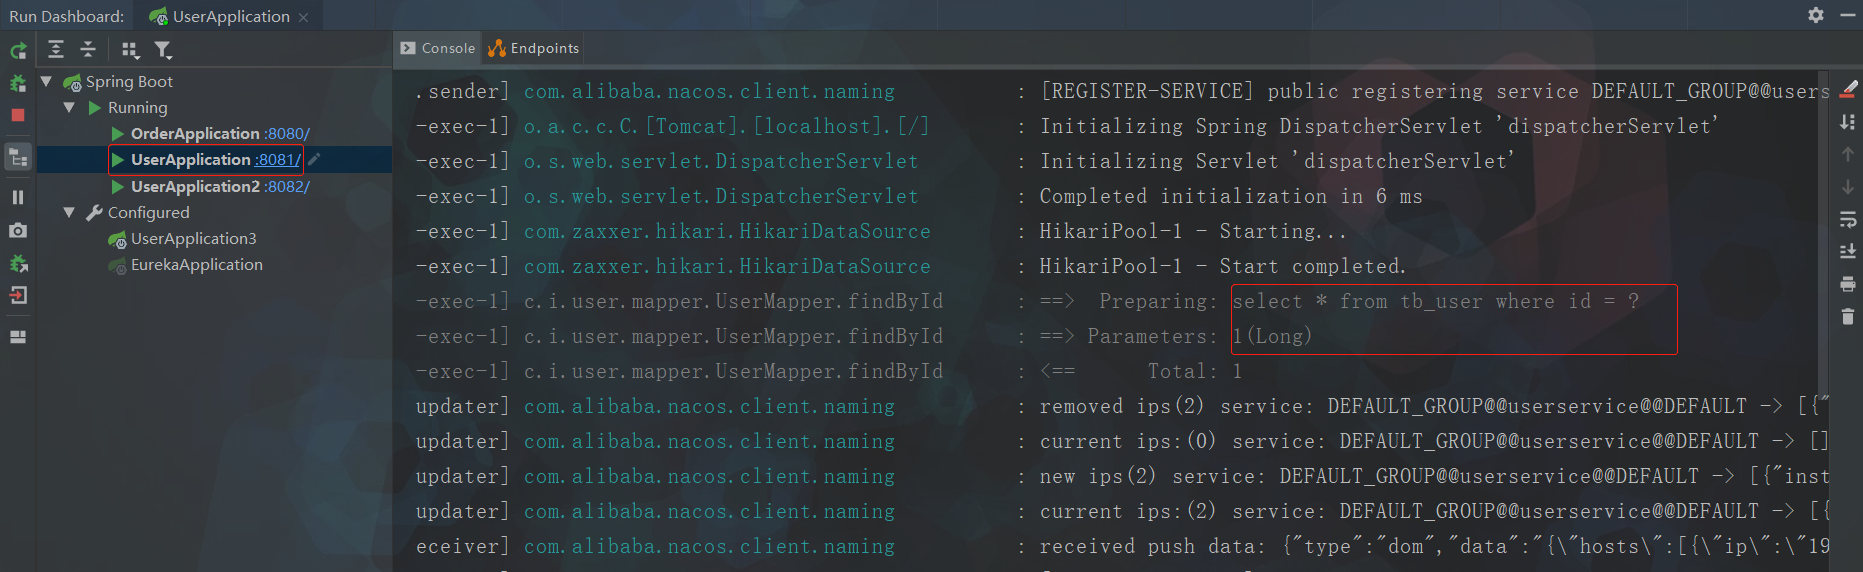
Task: Click log line 'Completed initialization in 6 ms'
Action: coord(1230,196)
